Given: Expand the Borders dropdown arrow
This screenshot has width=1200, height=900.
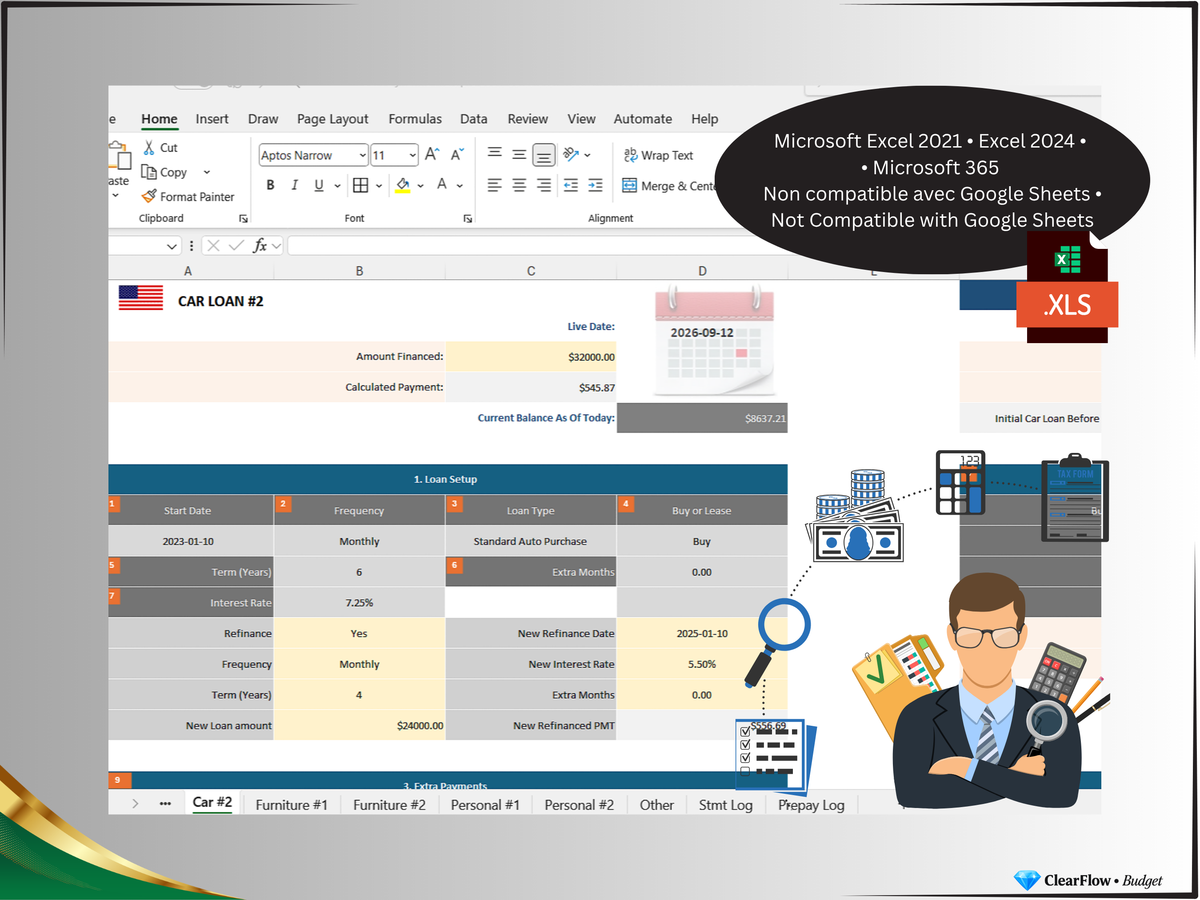Looking at the screenshot, I should [380, 185].
